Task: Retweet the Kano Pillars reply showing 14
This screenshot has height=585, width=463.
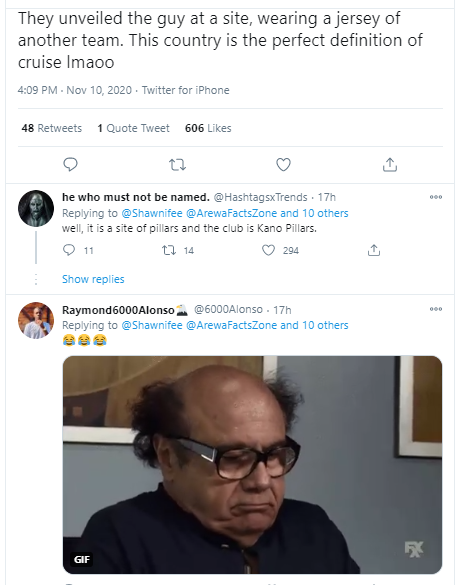Action: [x=169, y=250]
